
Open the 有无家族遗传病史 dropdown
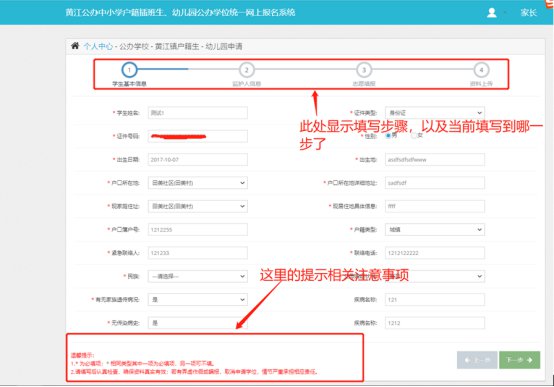pos(198,299)
